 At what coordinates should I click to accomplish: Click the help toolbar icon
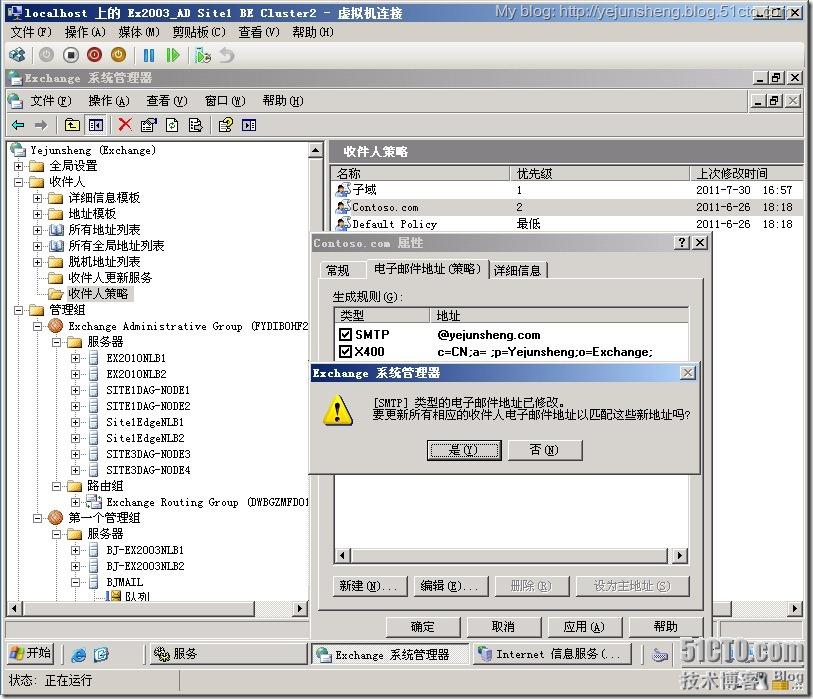click(226, 125)
